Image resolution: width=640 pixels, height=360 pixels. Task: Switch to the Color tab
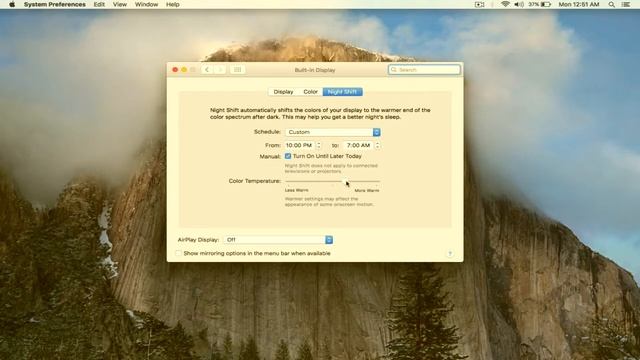click(x=311, y=92)
